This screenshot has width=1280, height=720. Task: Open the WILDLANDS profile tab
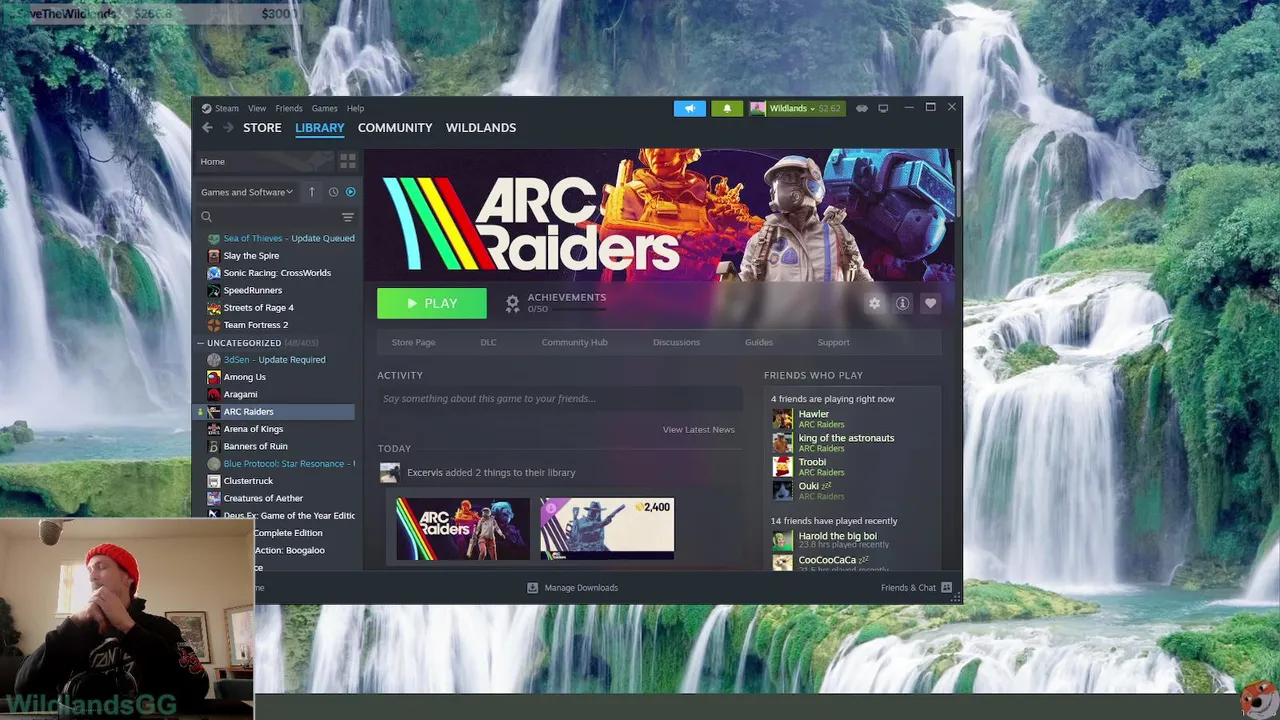[481, 128]
